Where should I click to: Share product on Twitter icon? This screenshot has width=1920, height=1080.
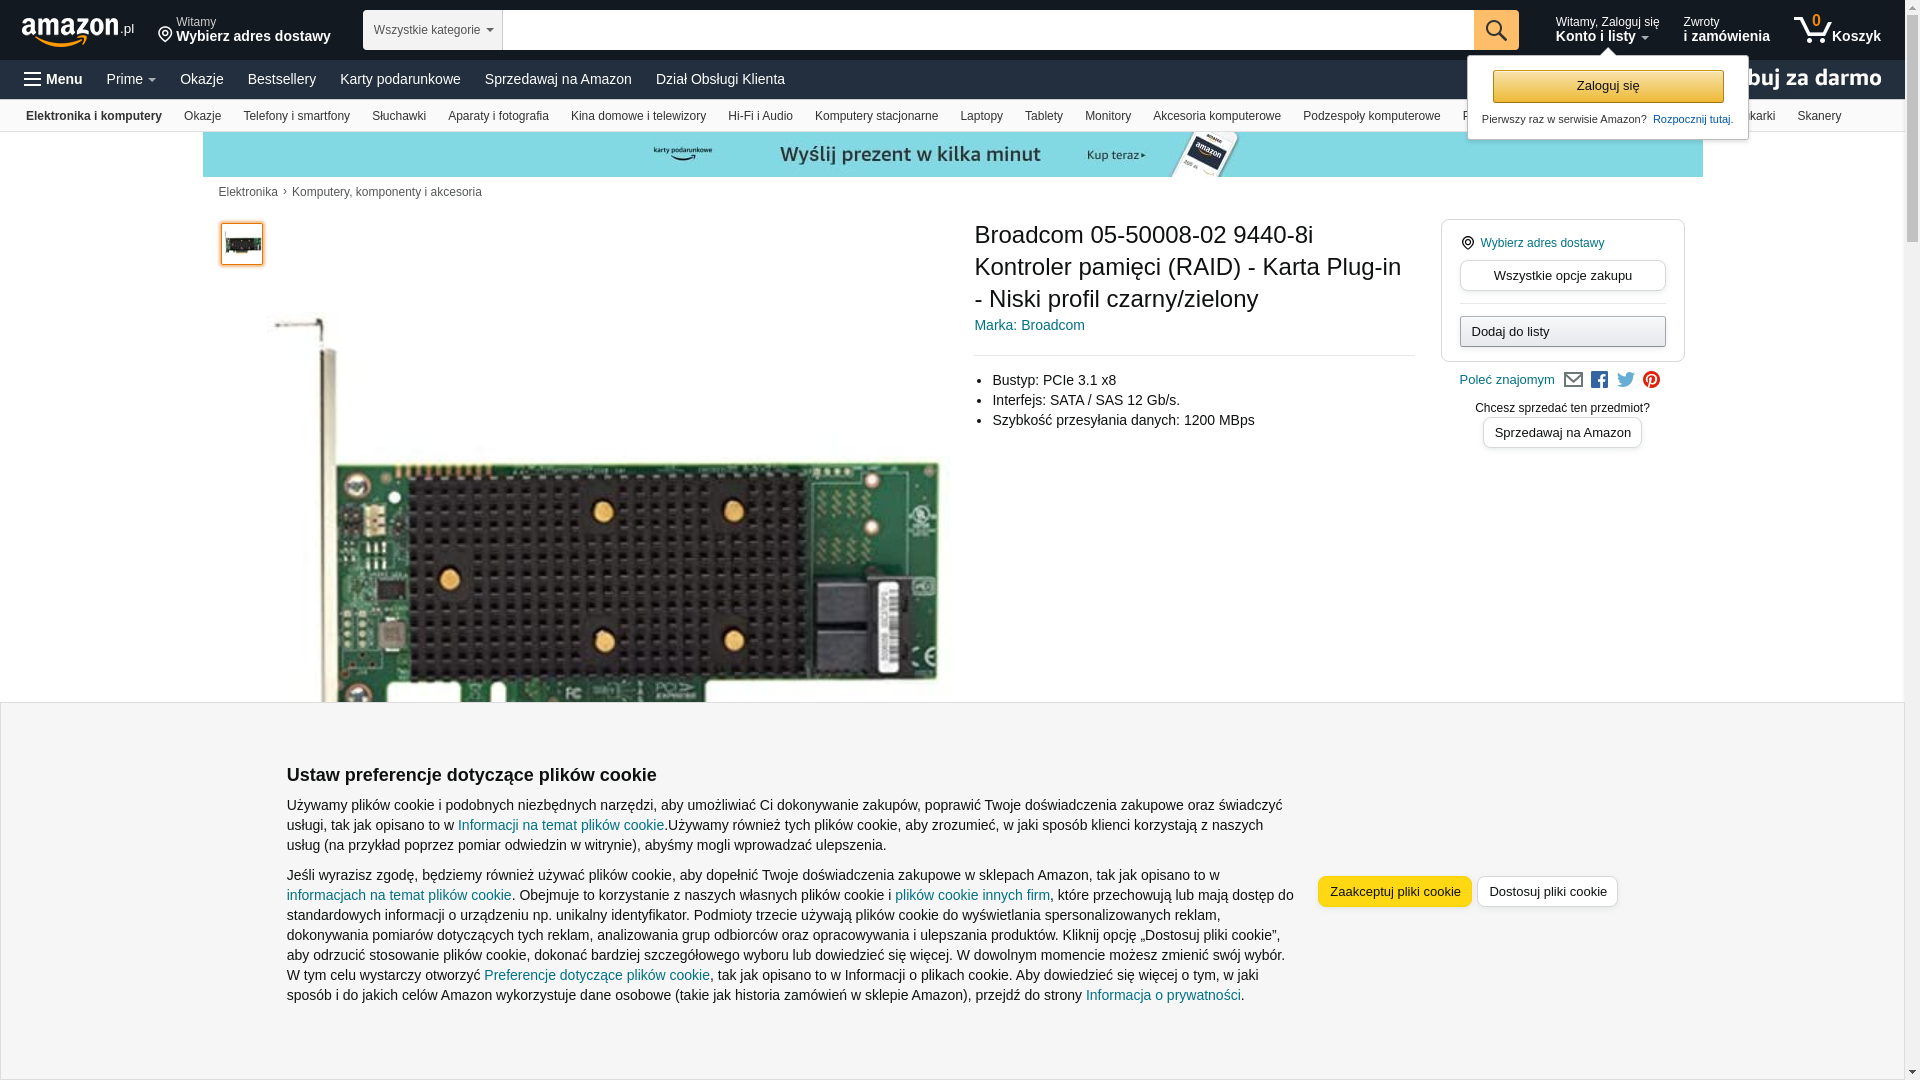[x=1625, y=380]
